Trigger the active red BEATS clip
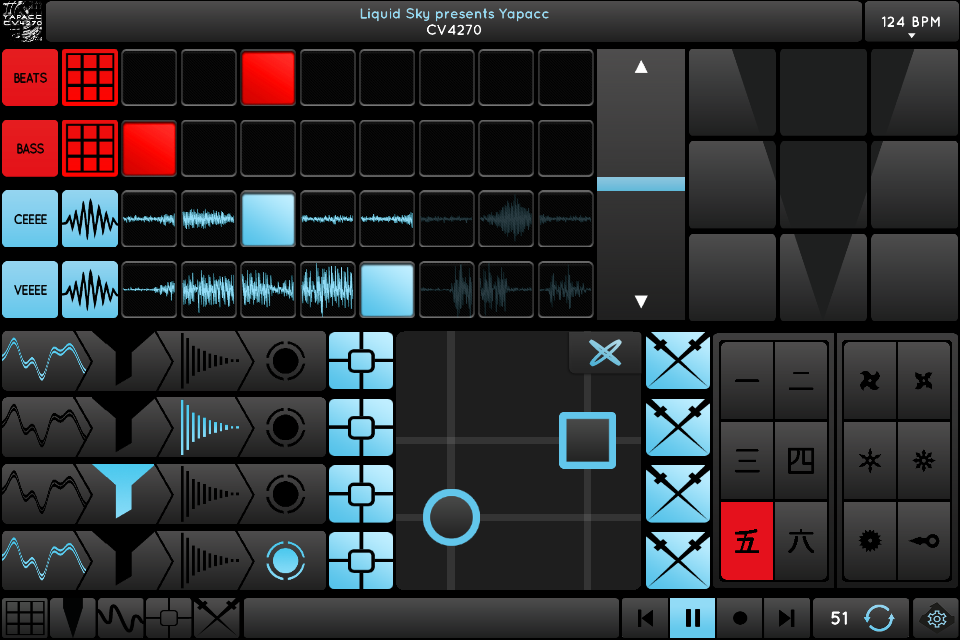Screen dimensions: 960x640 pyautogui.click(x=268, y=78)
